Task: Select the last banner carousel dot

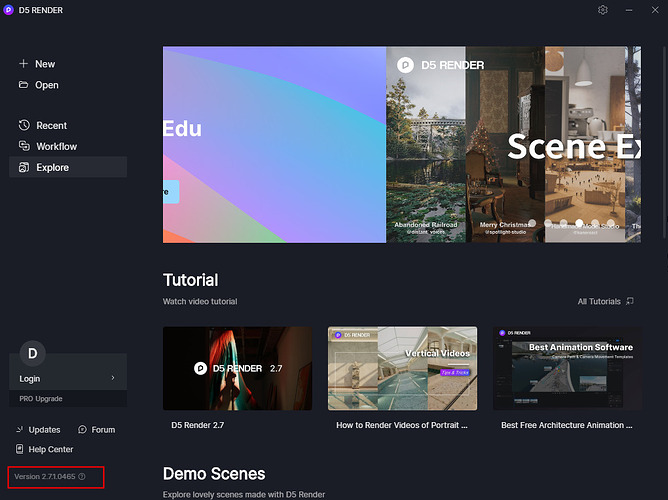Action: point(610,223)
